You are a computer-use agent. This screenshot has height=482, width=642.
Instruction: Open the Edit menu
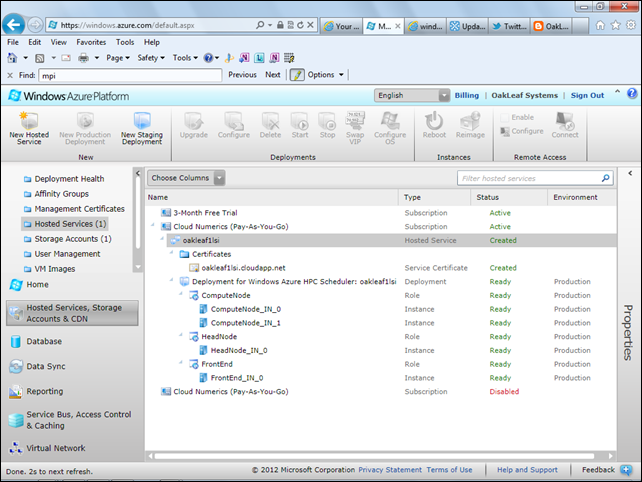coord(34,42)
